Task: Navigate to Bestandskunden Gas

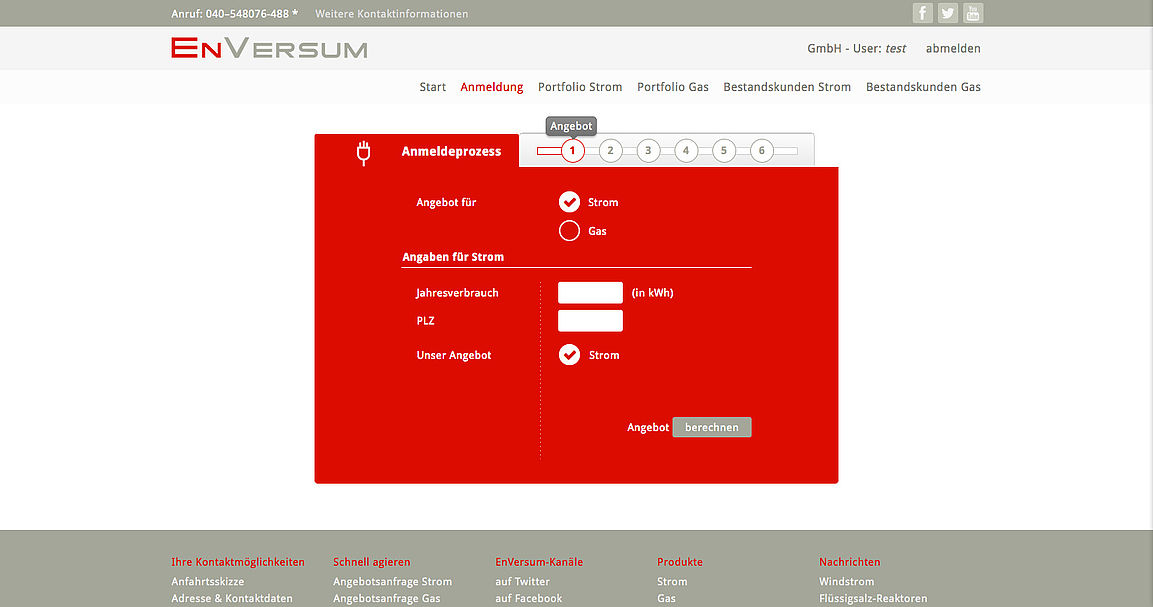Action: (x=923, y=87)
